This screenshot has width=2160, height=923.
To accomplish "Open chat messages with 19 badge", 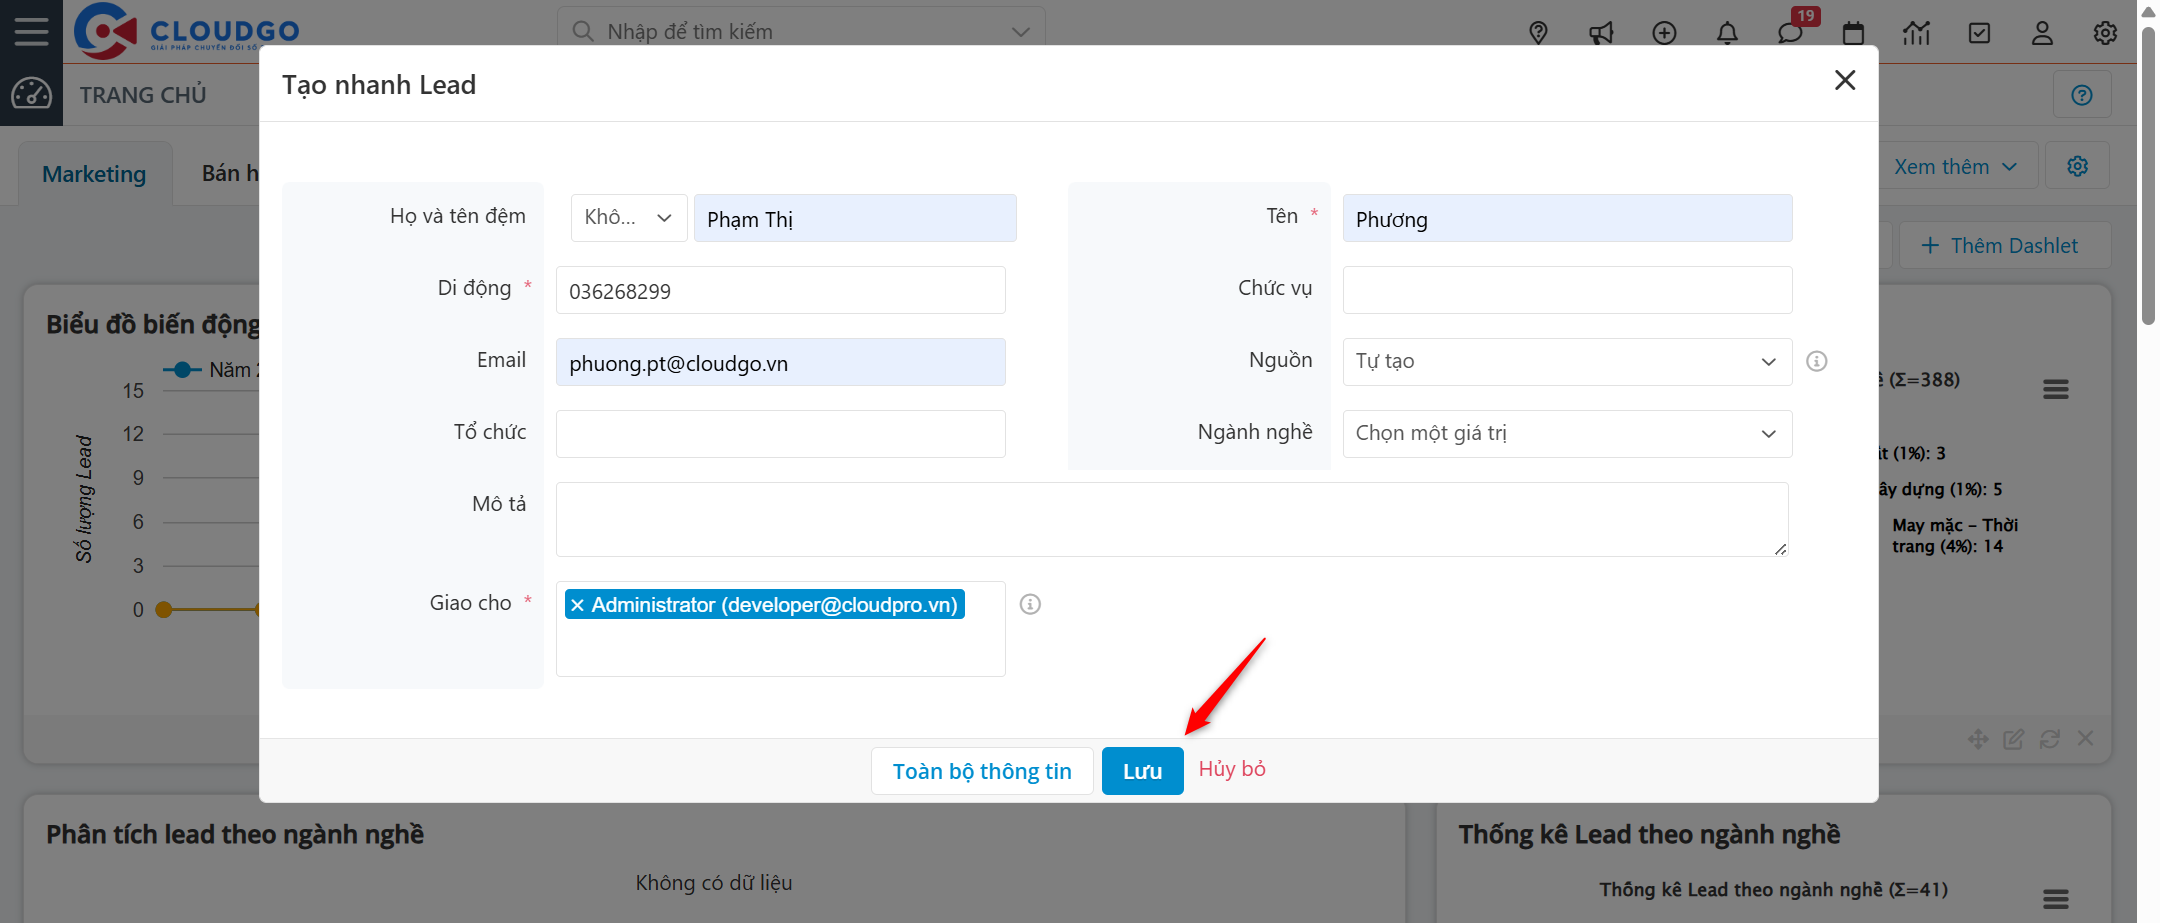I will click(x=1790, y=33).
